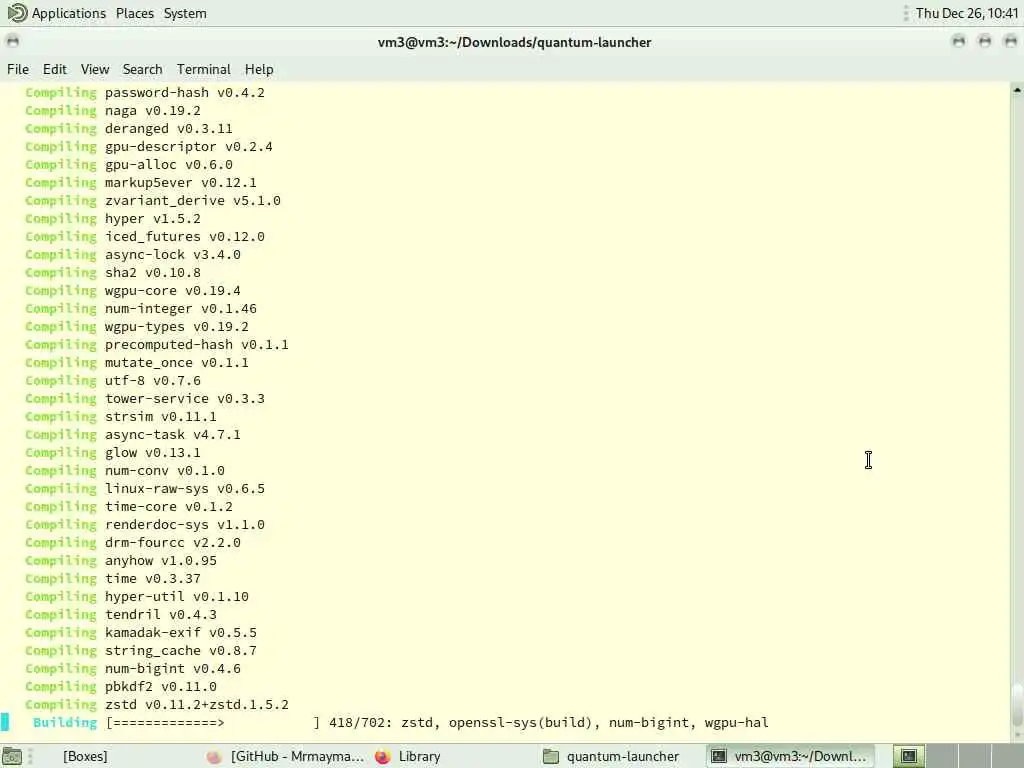Open the Places menu
Screen dimensions: 1024x768
[135, 13]
